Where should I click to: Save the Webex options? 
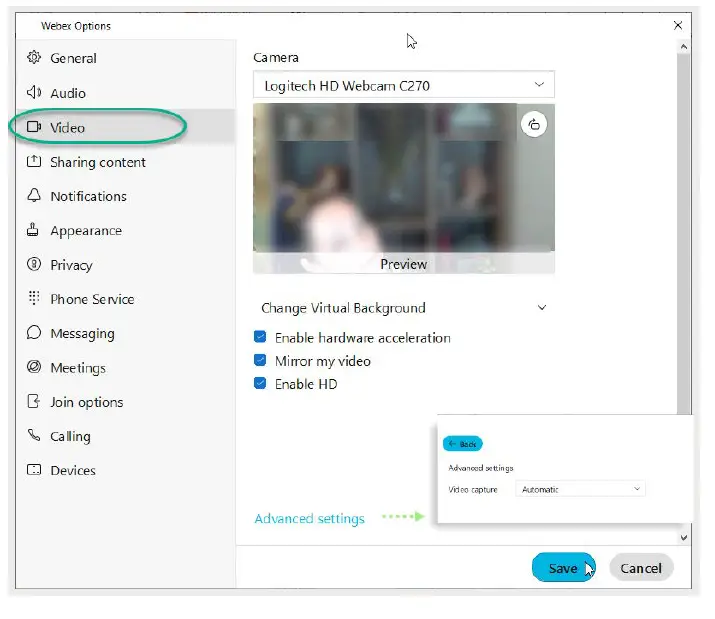pos(564,568)
